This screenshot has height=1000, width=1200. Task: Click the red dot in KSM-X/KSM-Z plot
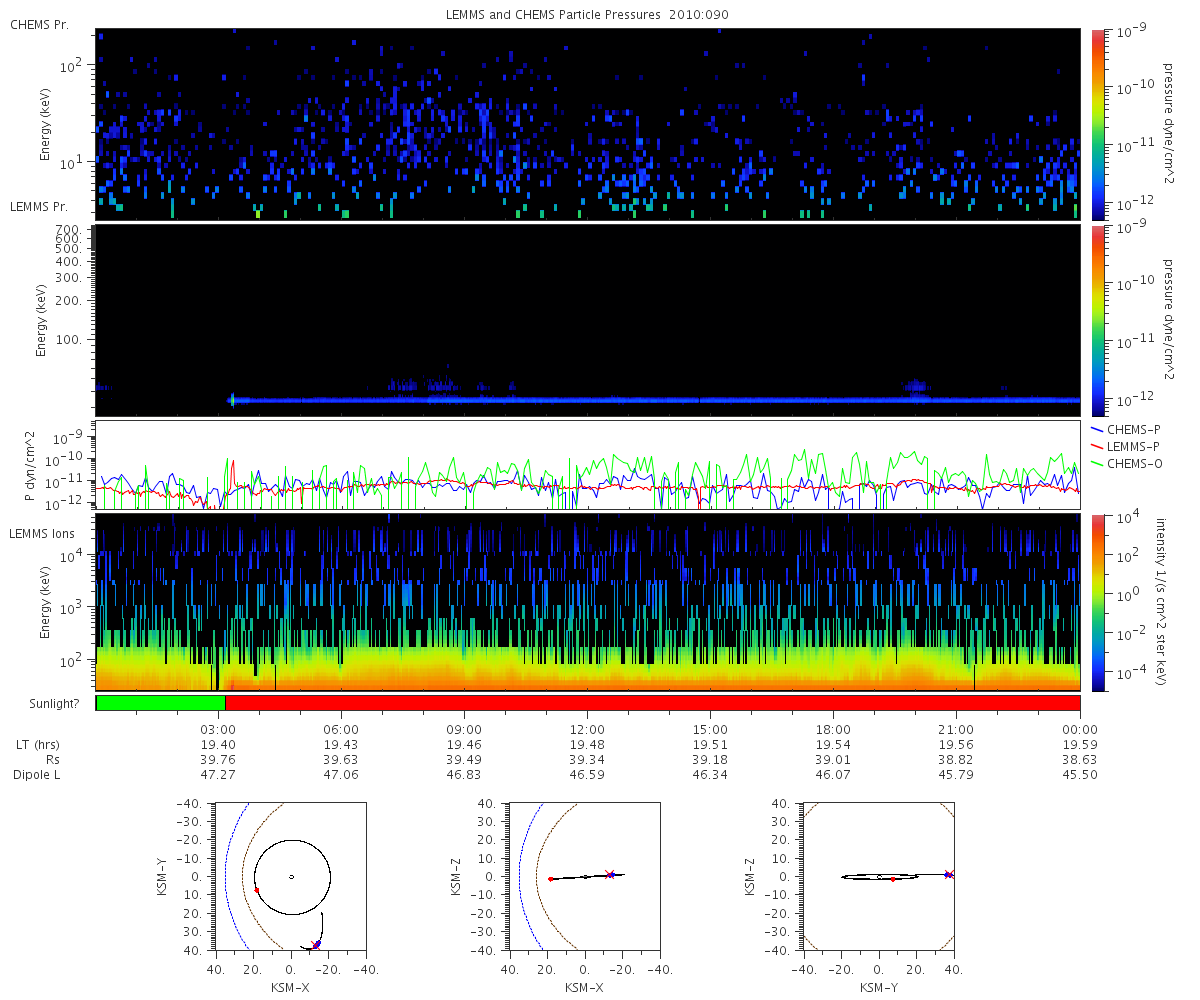tap(551, 879)
